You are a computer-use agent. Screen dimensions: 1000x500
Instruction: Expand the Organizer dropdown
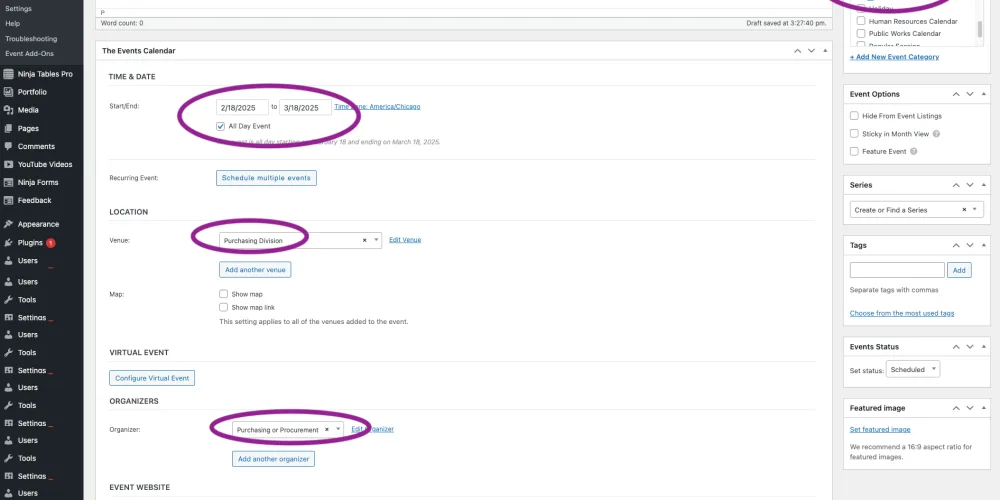(x=338, y=429)
